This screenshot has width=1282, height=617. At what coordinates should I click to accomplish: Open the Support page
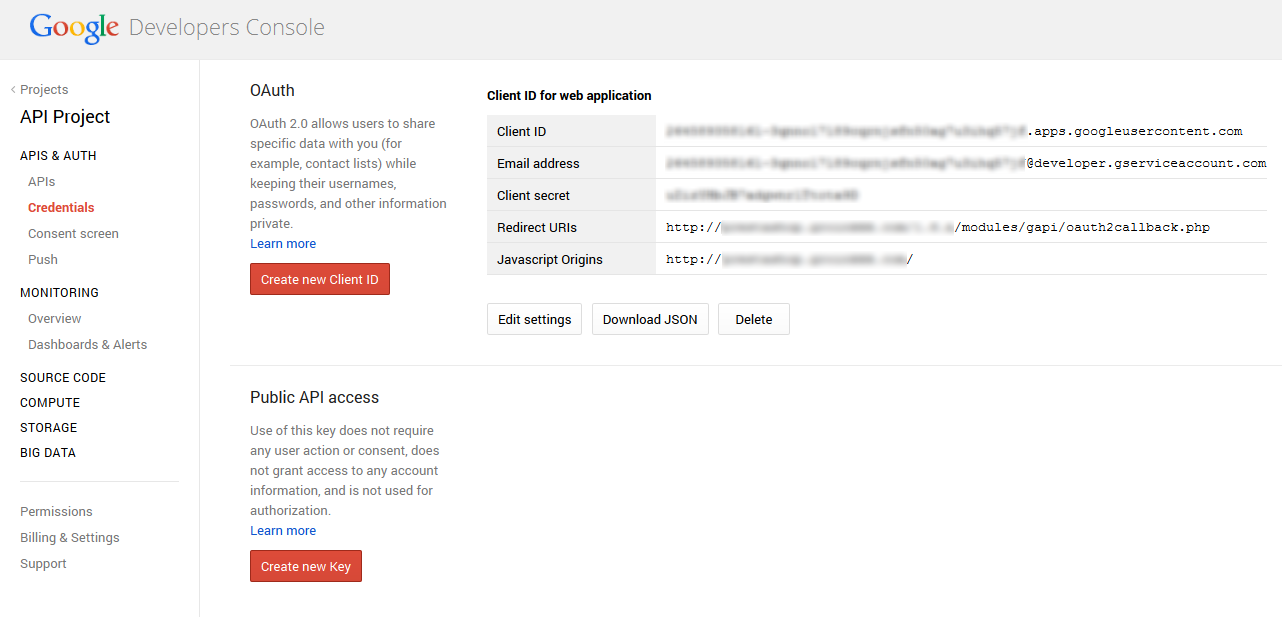coord(43,564)
